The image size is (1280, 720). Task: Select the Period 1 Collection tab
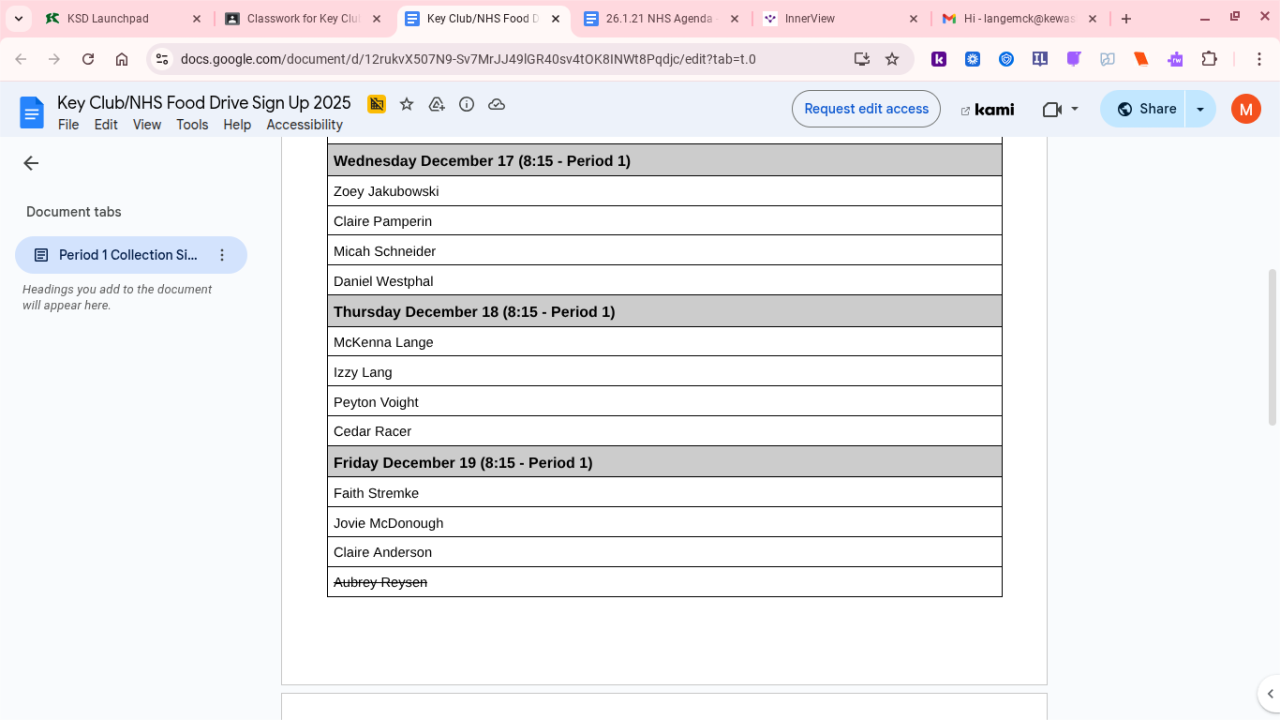click(131, 255)
